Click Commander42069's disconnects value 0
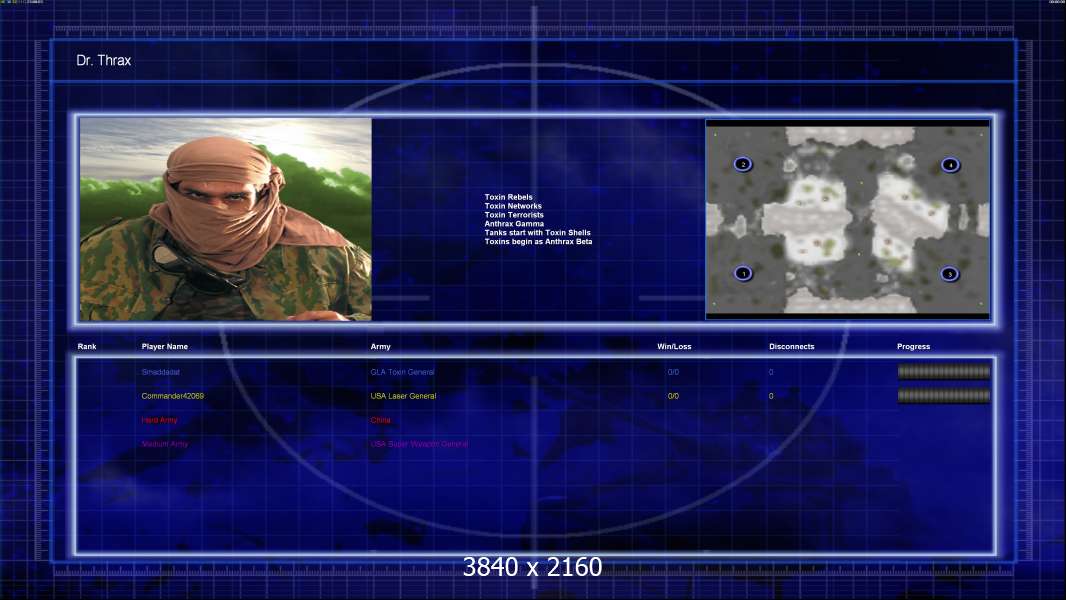1066x600 pixels. coord(771,396)
